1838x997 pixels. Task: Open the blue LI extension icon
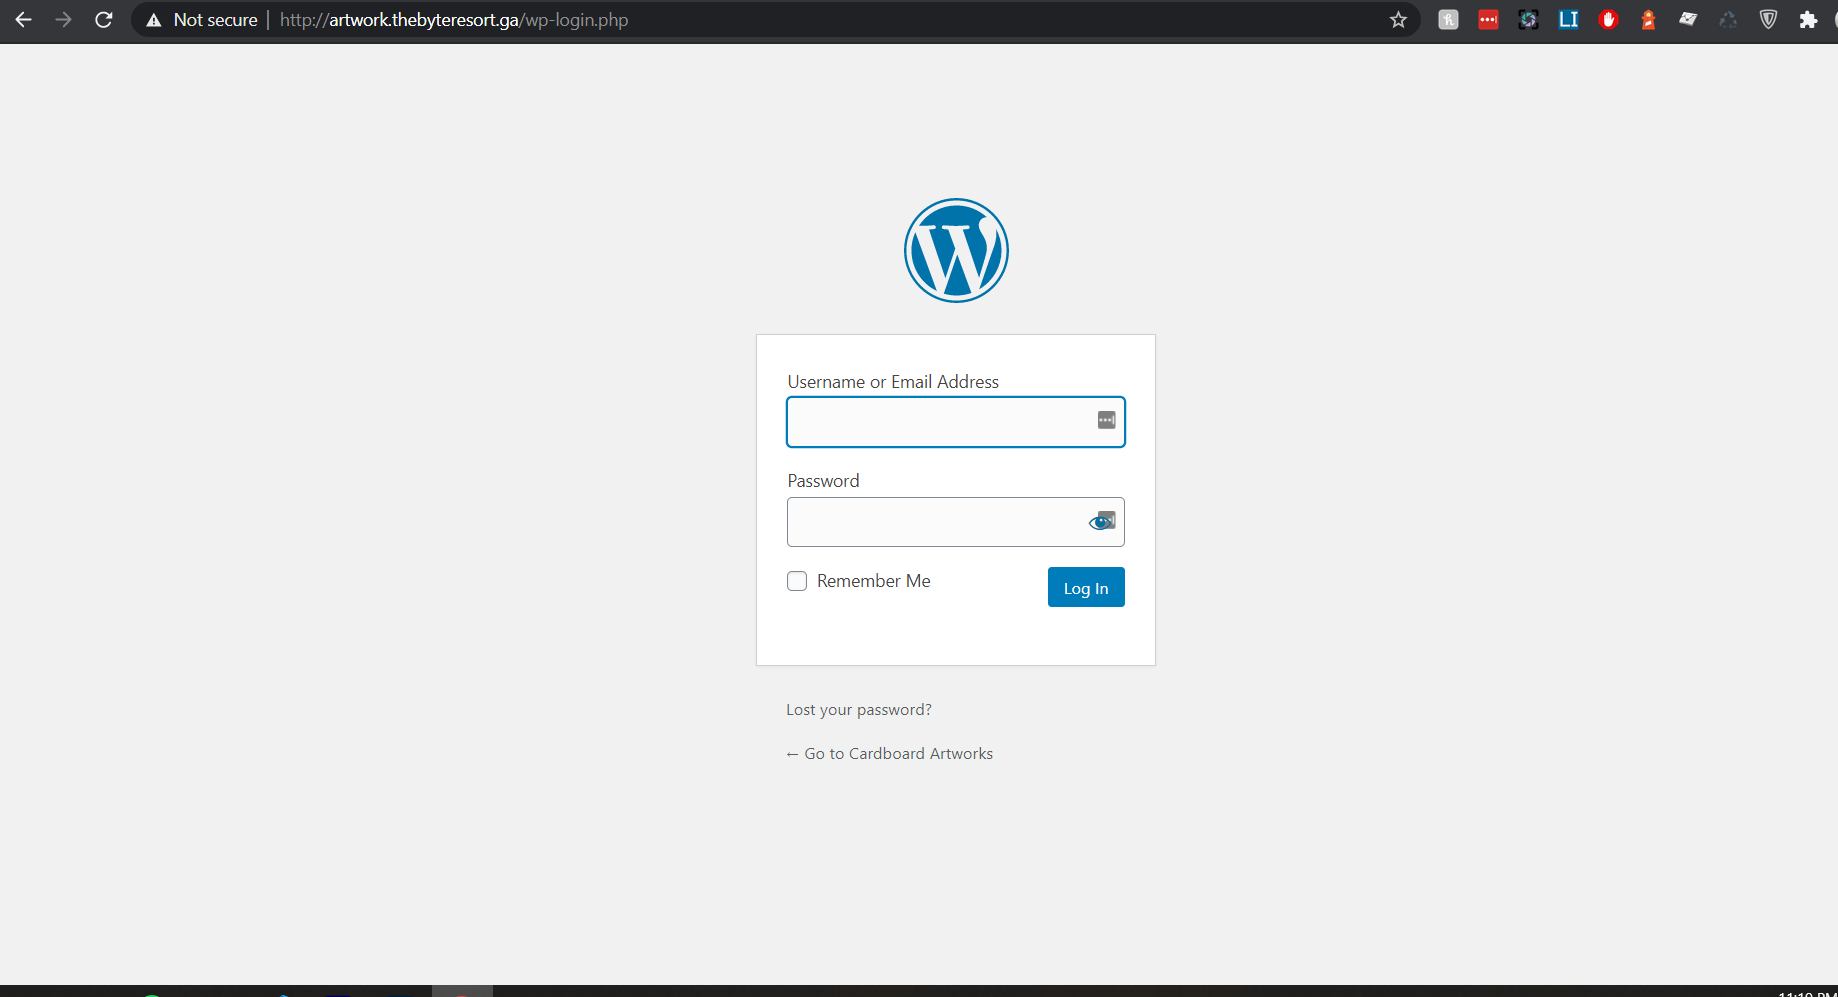point(1568,20)
